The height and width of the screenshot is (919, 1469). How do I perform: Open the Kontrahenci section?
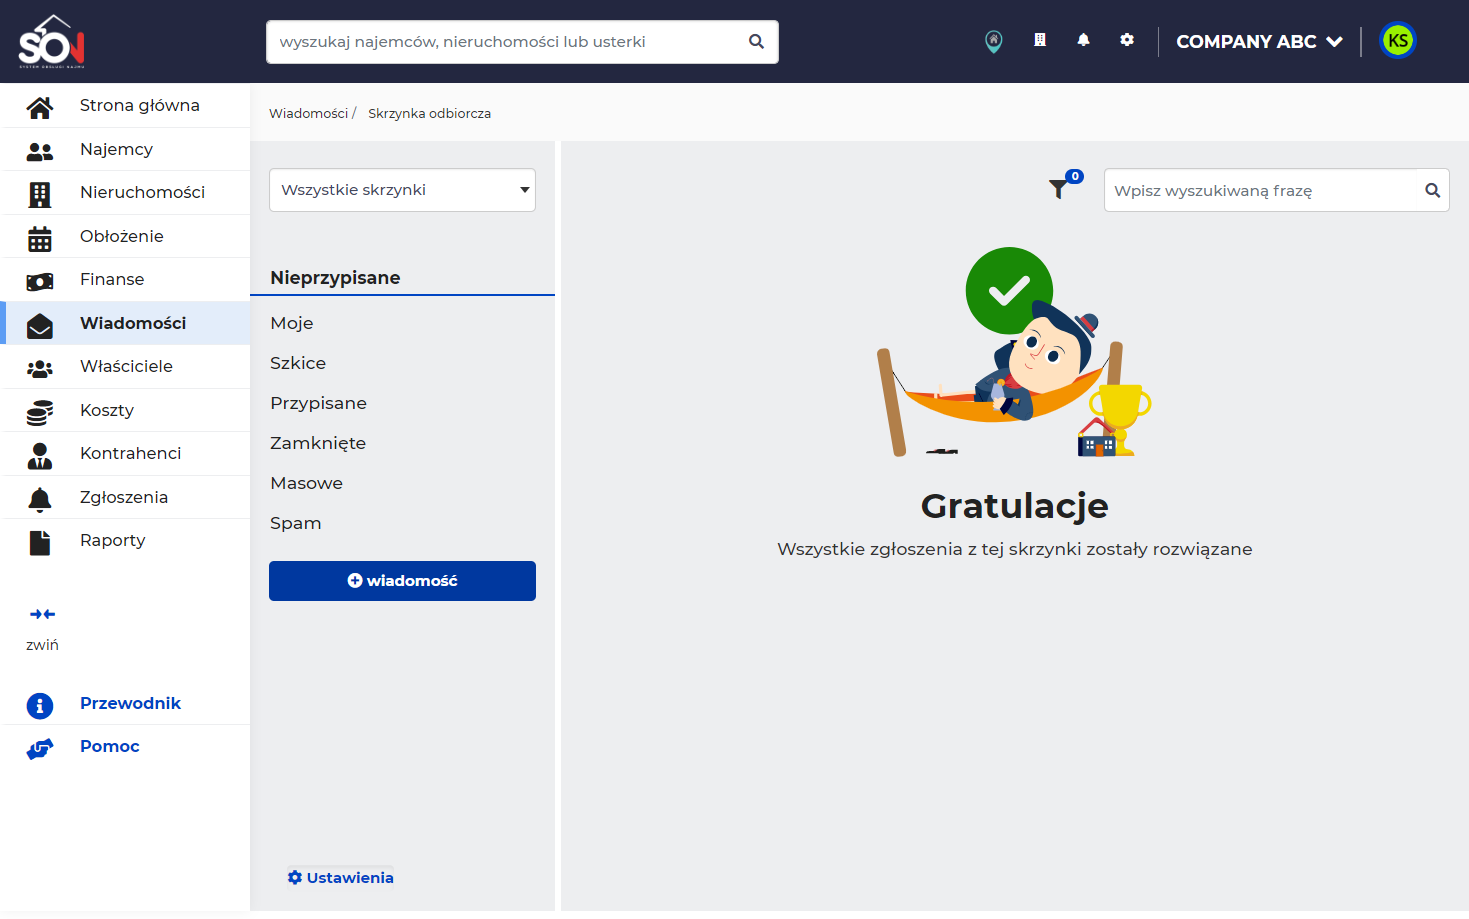pyautogui.click(x=131, y=453)
